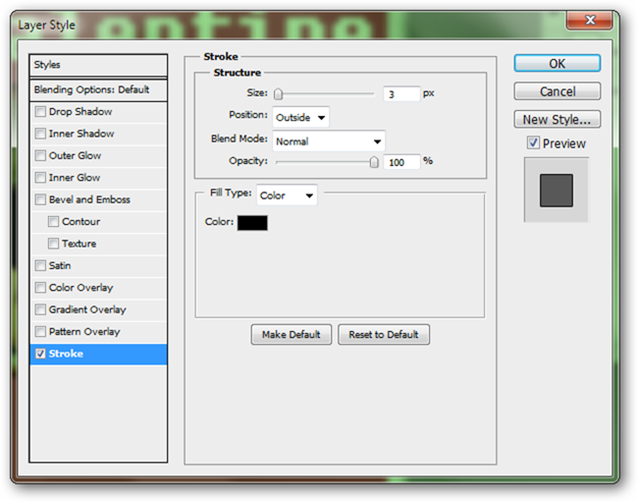Viewport: 638px width, 502px height.
Task: Click the Cancel button
Action: click(x=557, y=91)
